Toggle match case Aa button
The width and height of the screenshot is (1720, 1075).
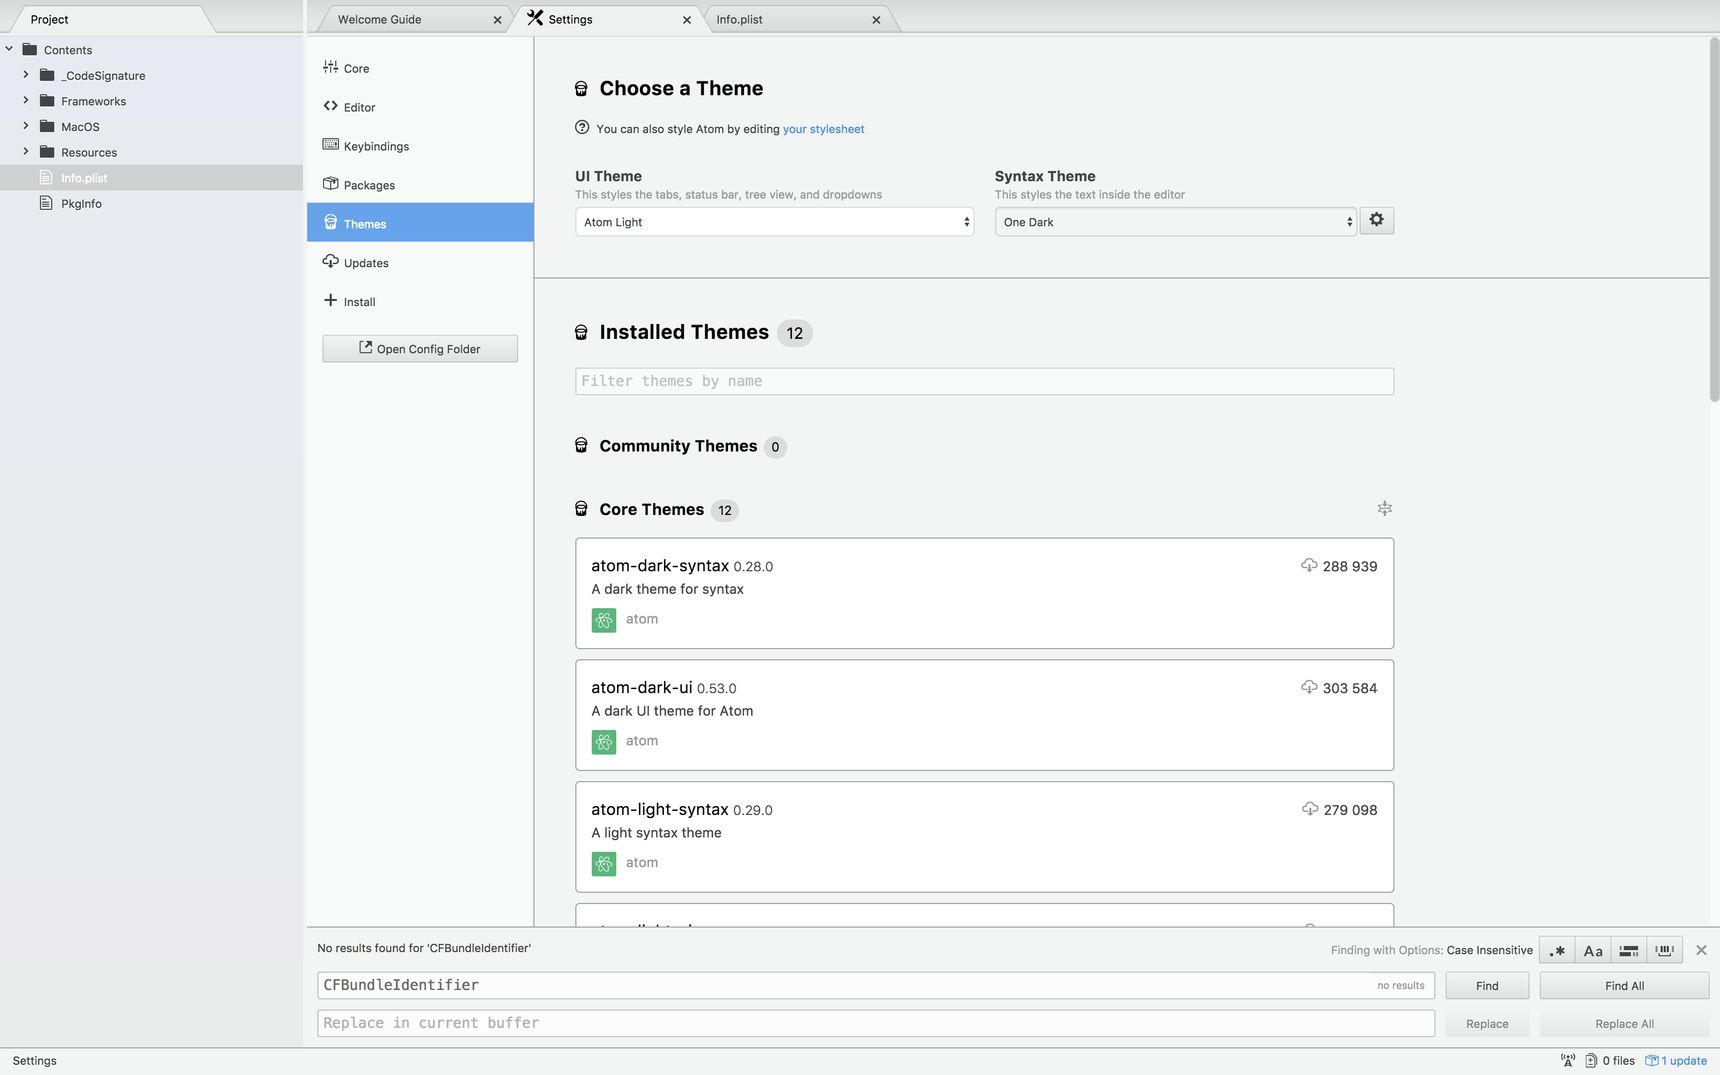pos(1593,950)
